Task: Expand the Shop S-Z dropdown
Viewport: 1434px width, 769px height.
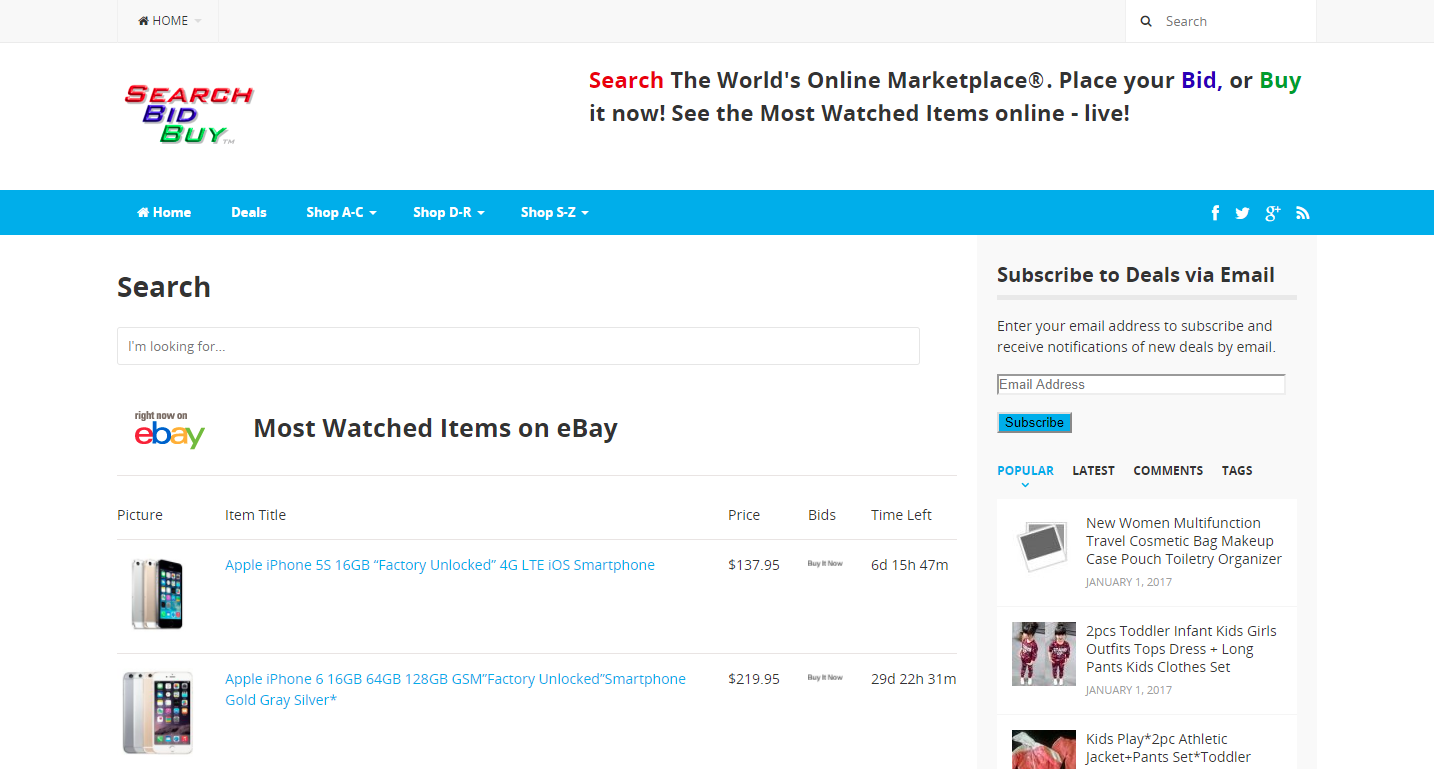Action: pyautogui.click(x=554, y=212)
